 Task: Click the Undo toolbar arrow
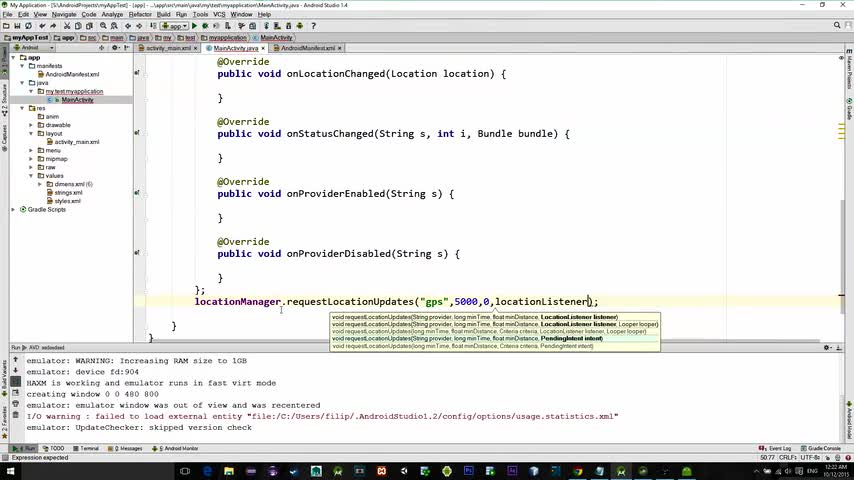coord(42,26)
